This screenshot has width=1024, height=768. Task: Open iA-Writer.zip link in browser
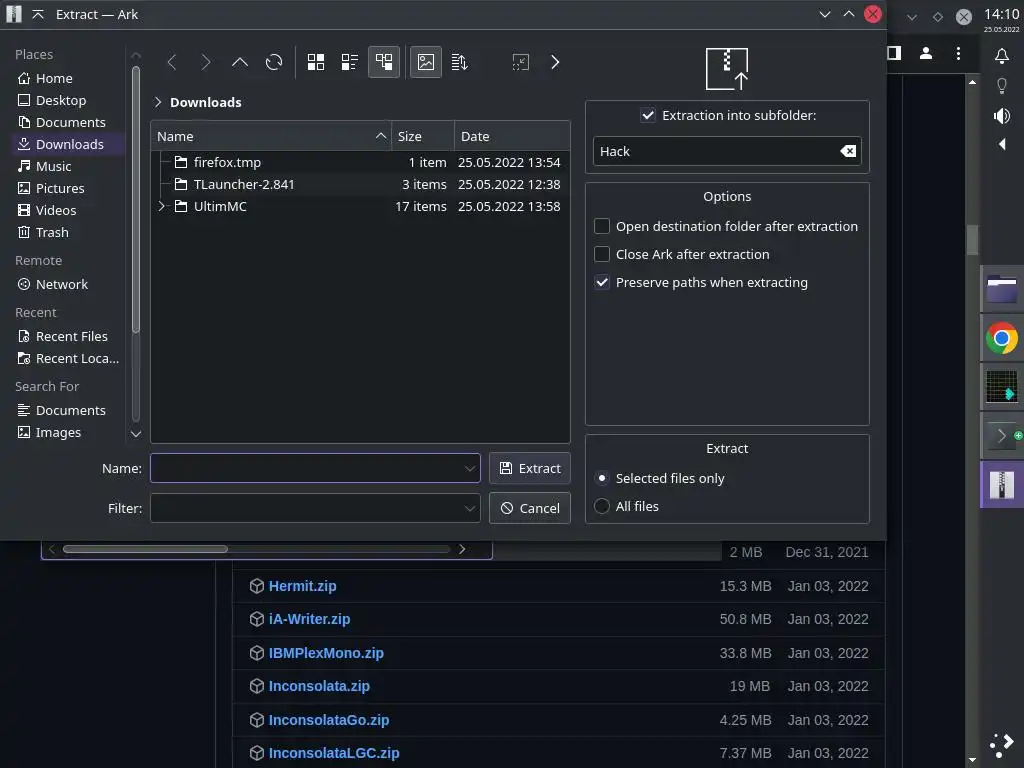click(310, 619)
